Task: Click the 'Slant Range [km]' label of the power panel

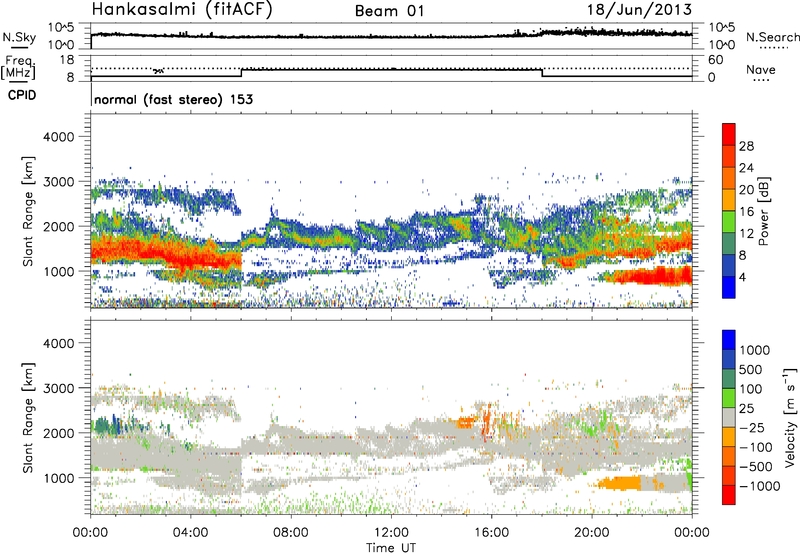Action: tap(28, 211)
